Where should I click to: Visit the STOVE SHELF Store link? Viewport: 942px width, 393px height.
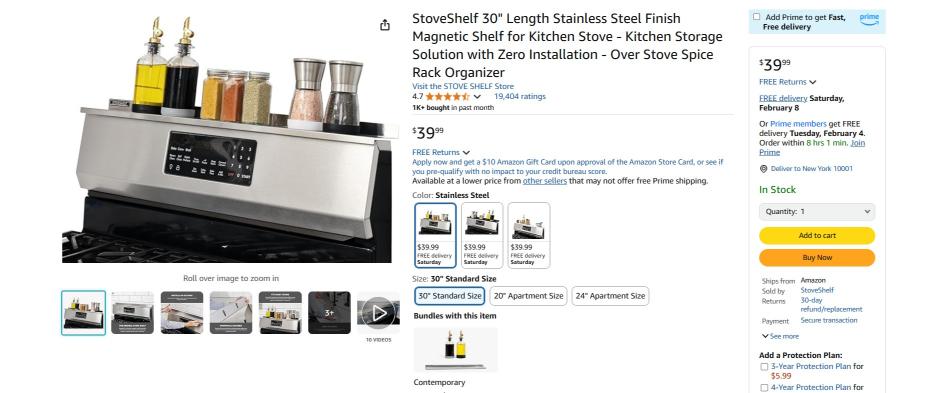click(x=463, y=87)
